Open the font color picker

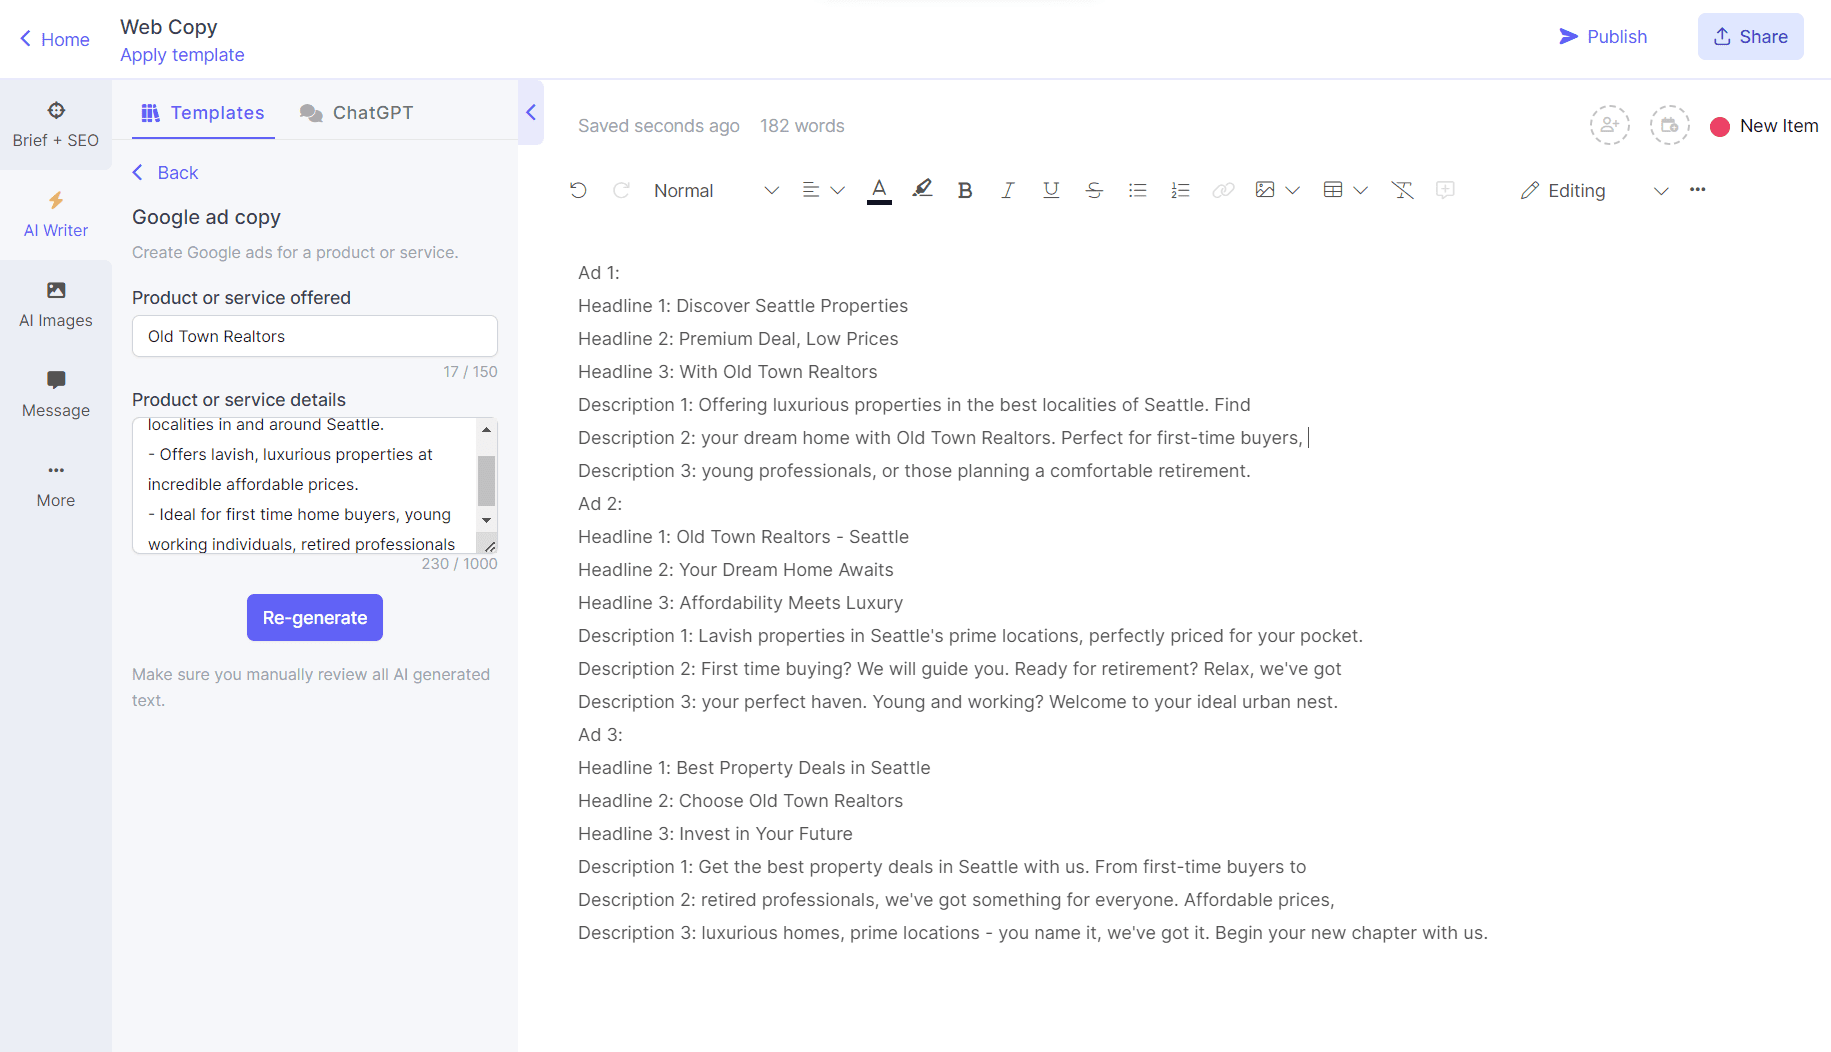point(879,190)
